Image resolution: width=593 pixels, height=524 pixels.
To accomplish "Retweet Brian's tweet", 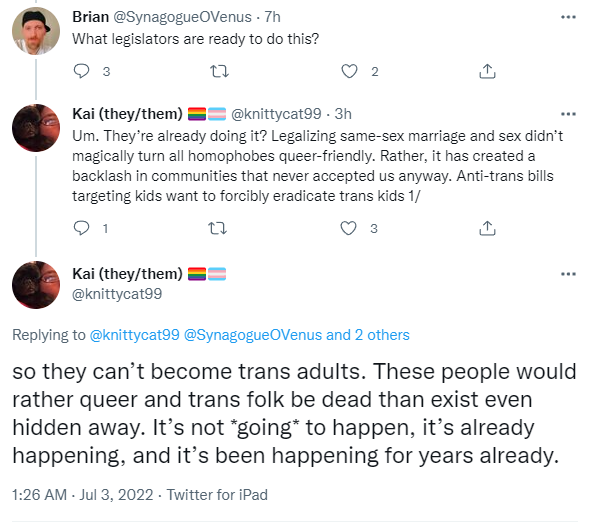I will [x=219, y=71].
